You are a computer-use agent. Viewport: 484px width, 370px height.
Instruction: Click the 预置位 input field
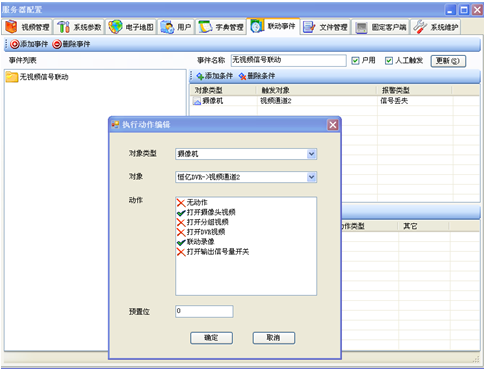click(204, 311)
